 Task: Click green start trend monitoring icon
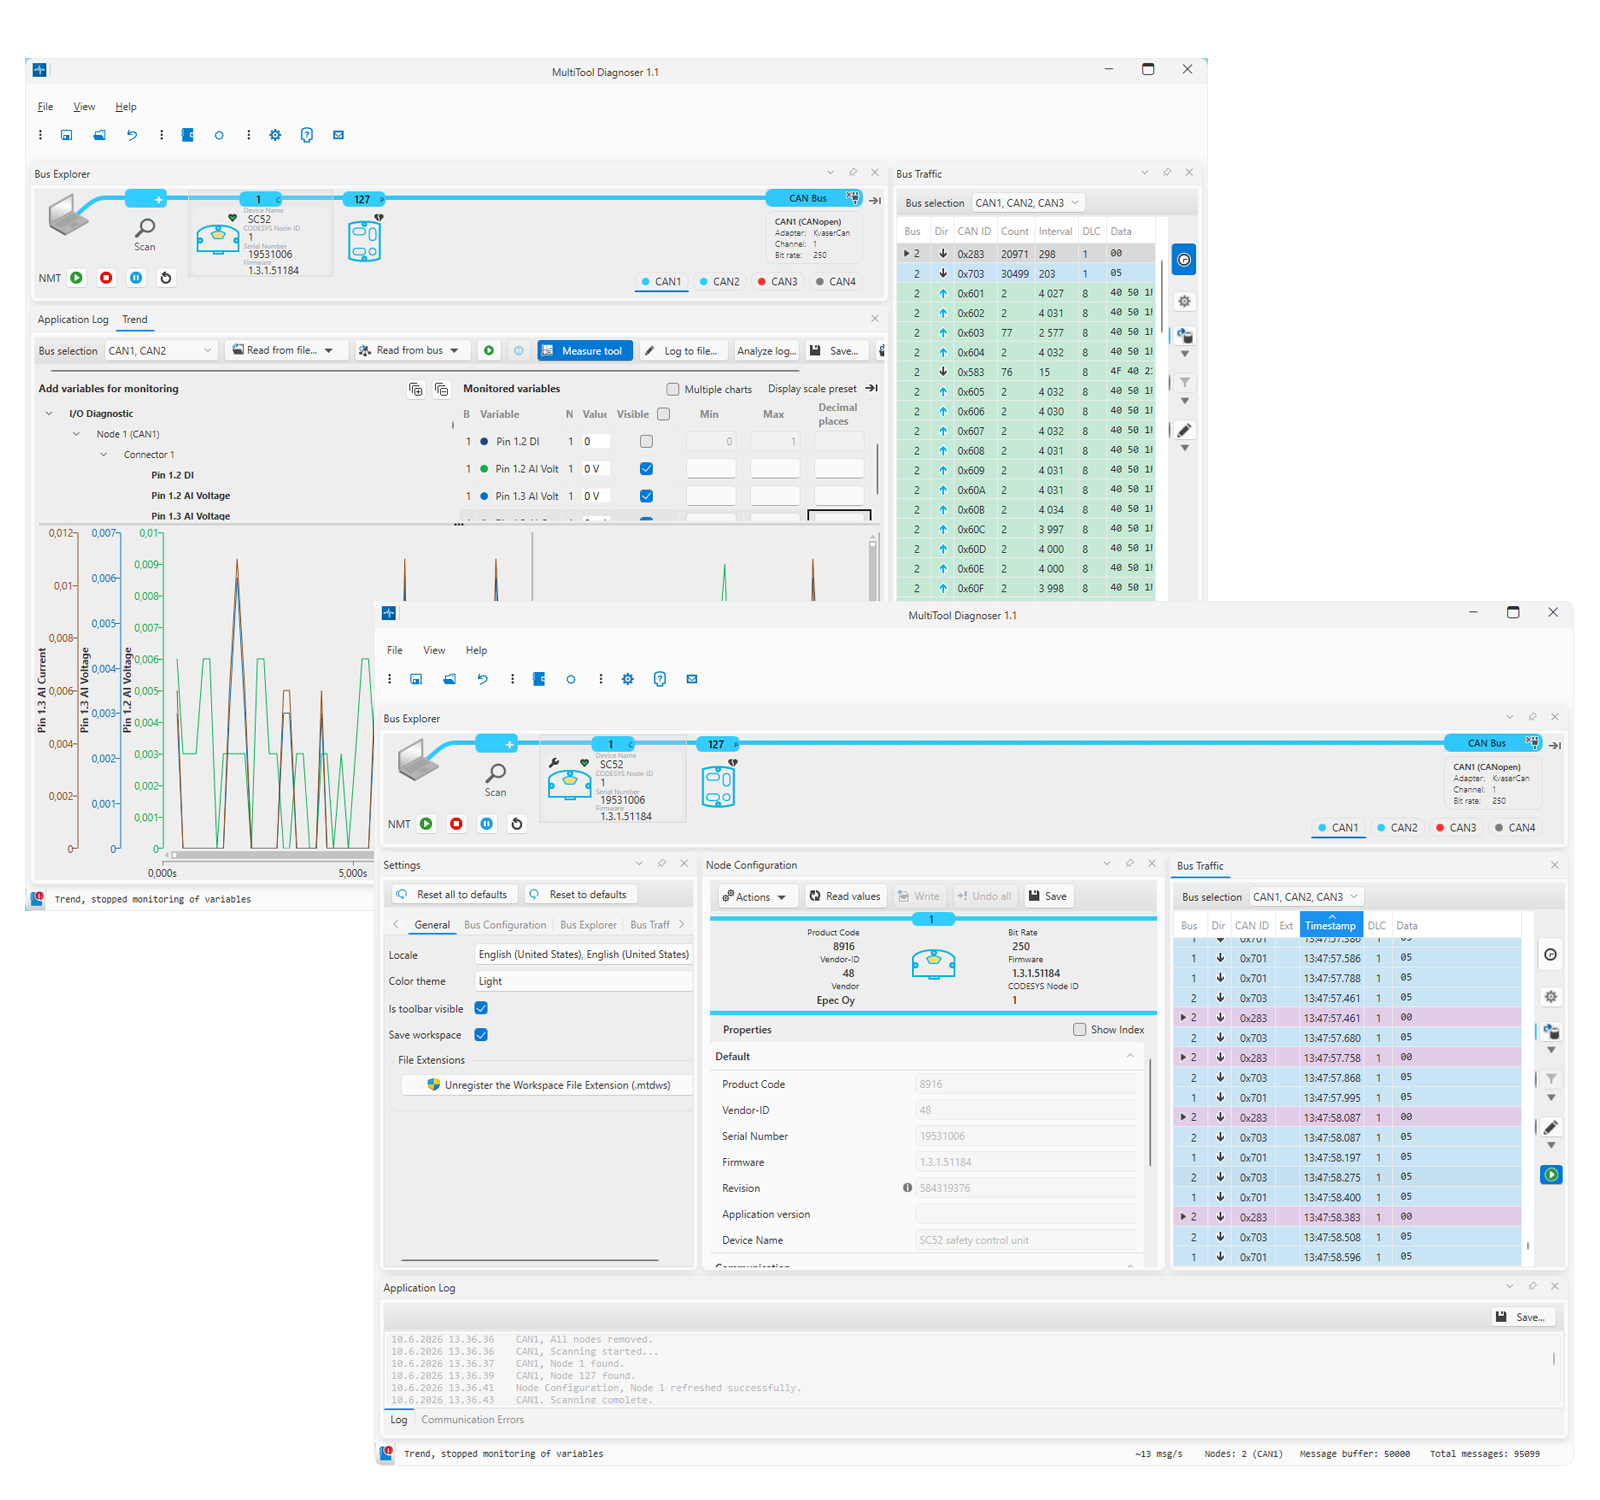[489, 351]
